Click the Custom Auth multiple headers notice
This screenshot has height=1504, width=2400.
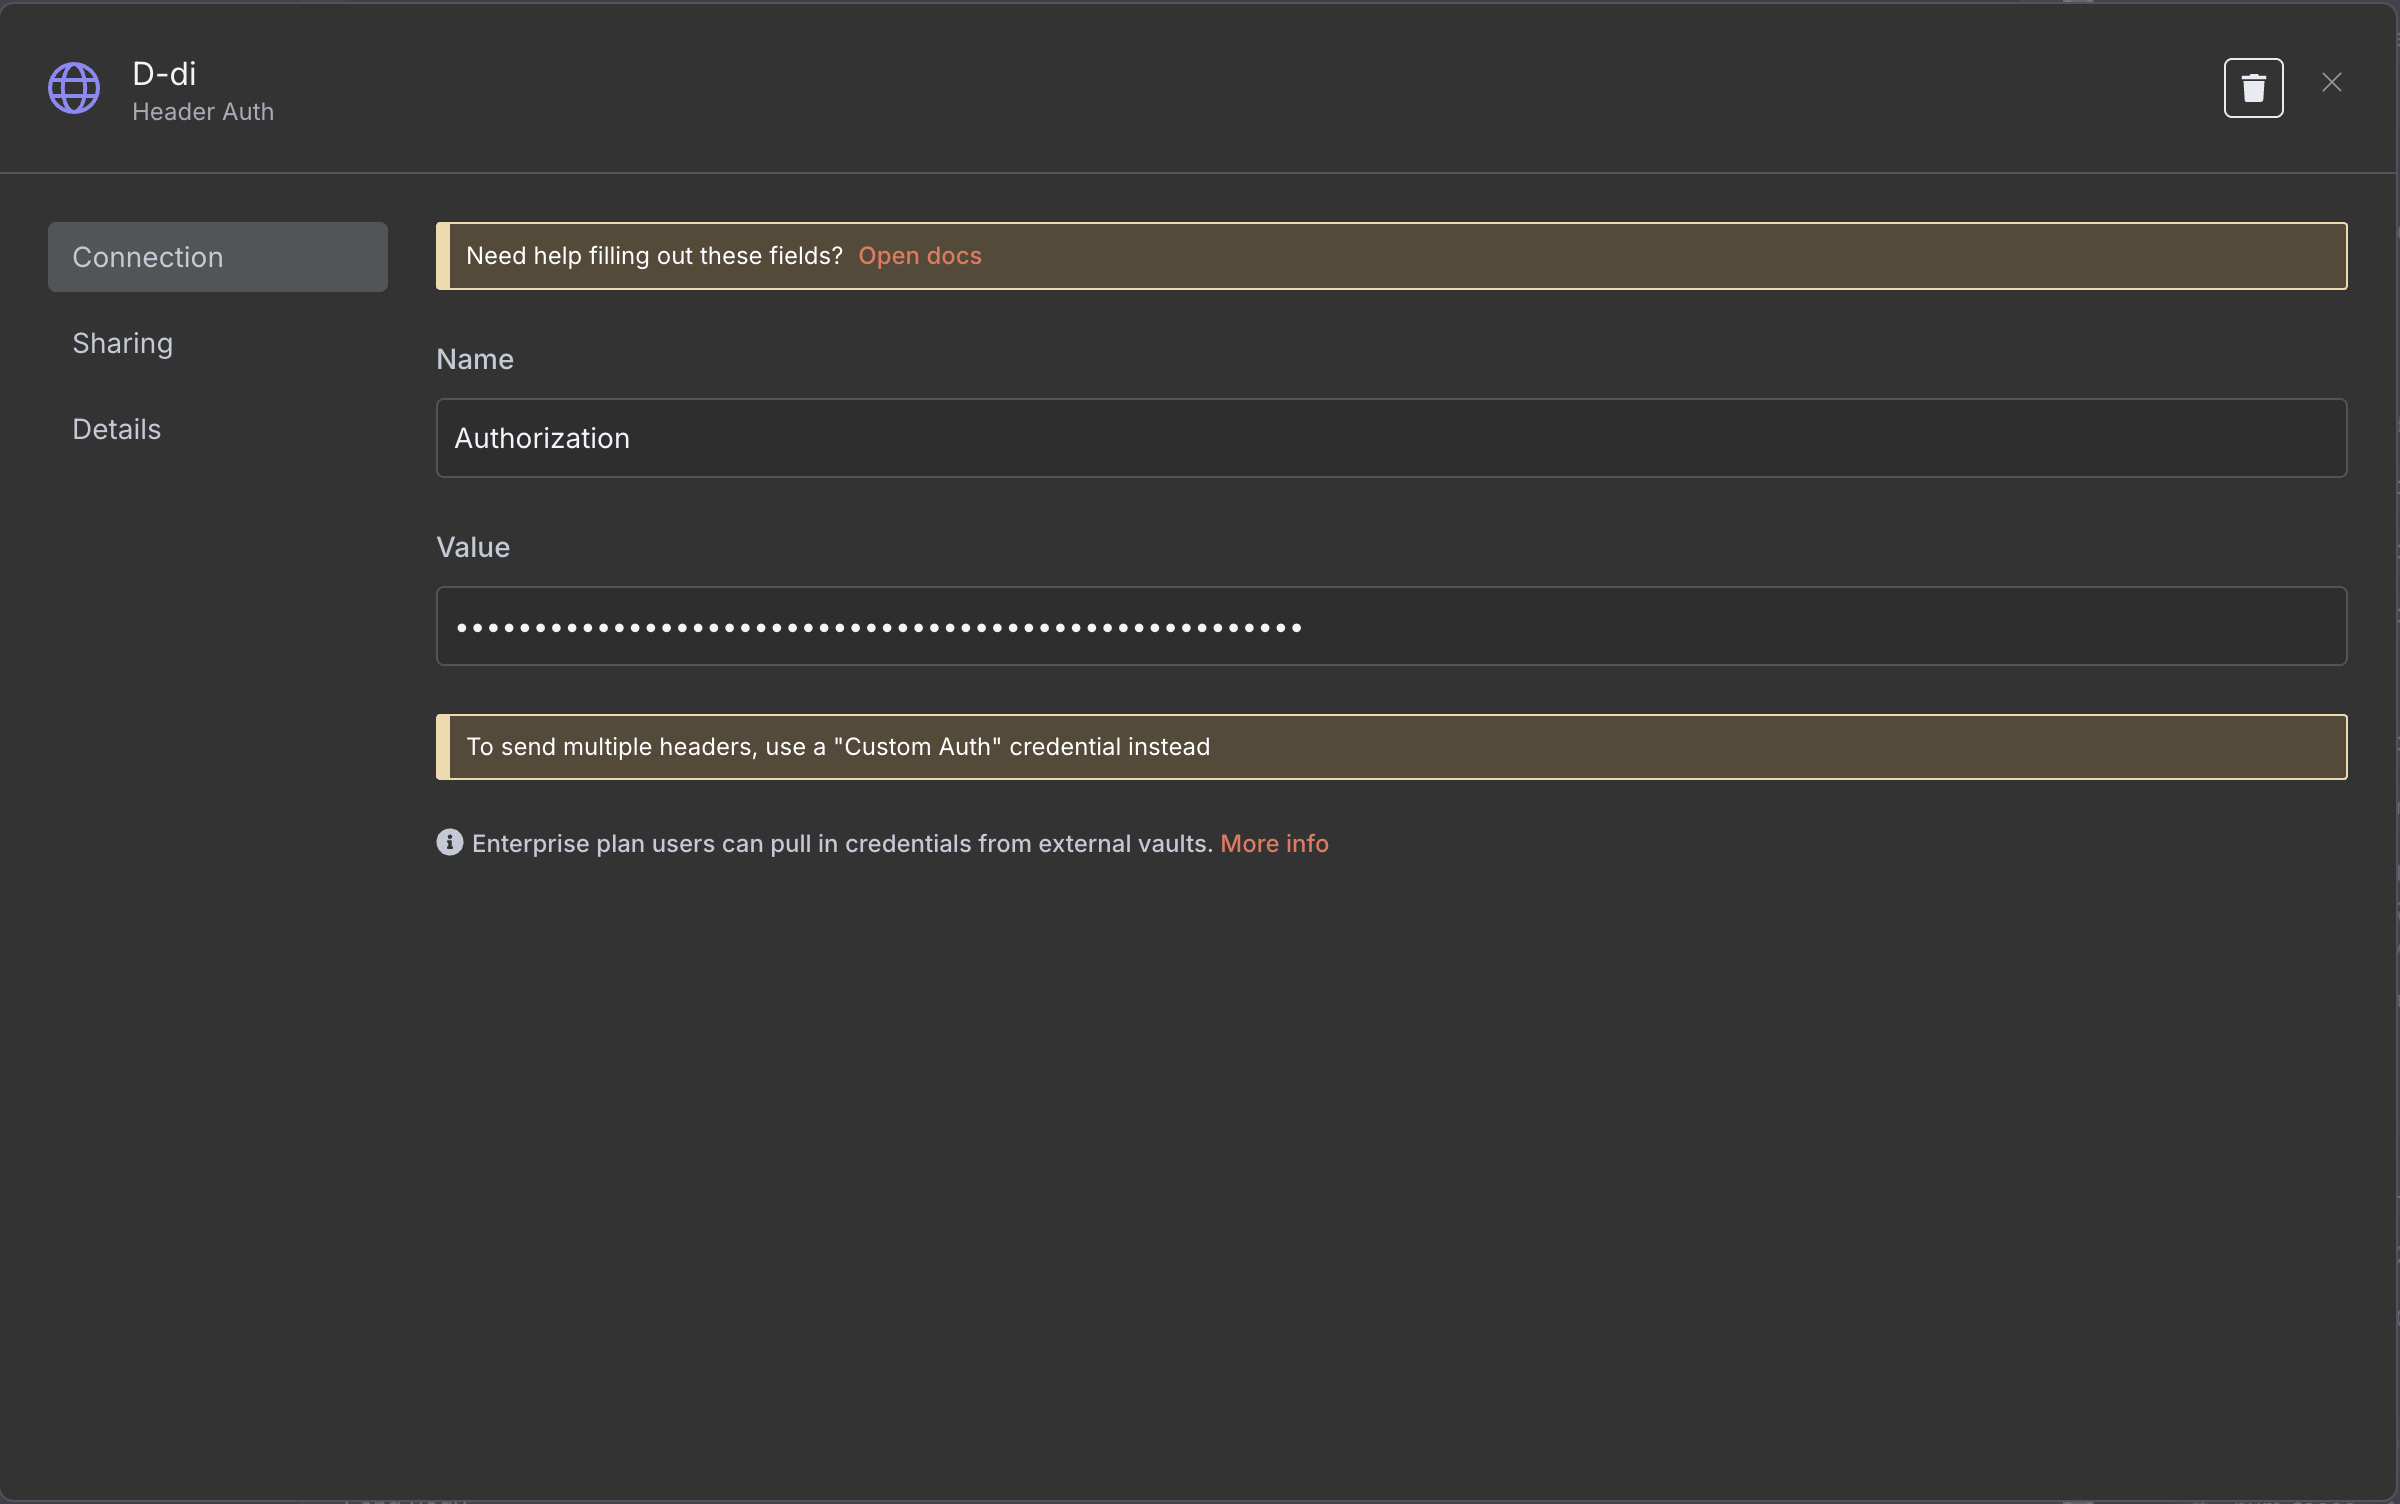coord(1391,747)
